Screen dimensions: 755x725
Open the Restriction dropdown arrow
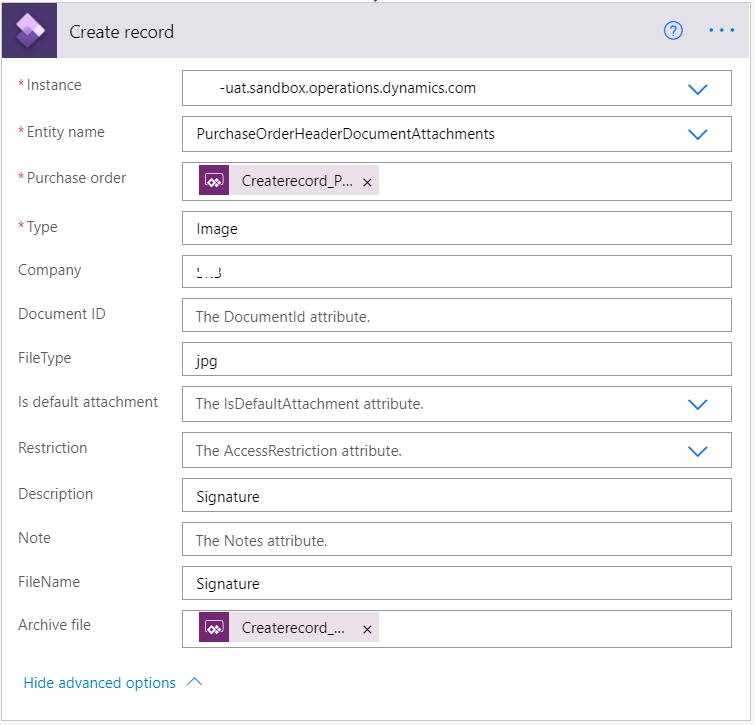tap(697, 451)
